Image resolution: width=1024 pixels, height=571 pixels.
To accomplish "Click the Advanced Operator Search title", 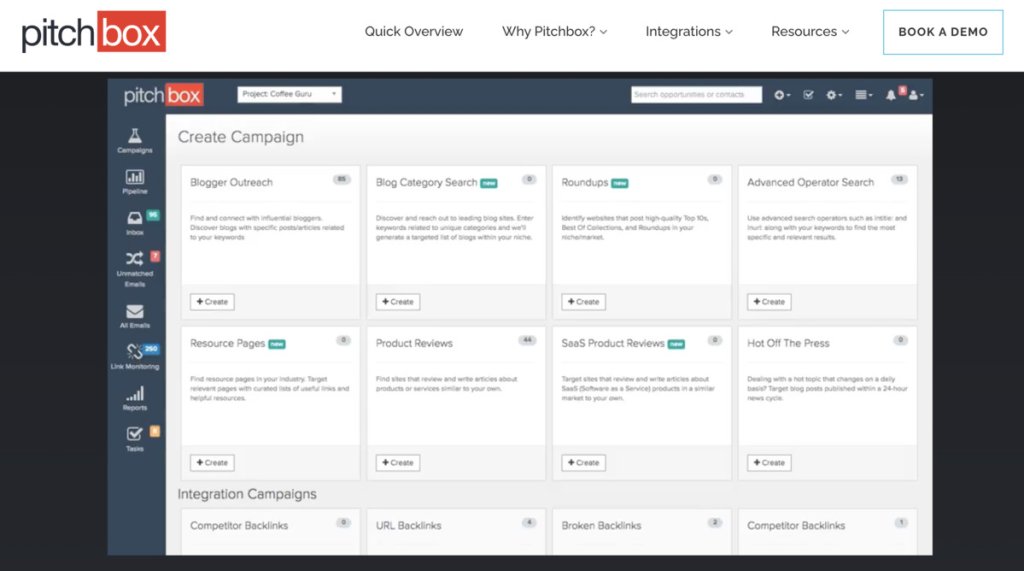I will tap(810, 182).
